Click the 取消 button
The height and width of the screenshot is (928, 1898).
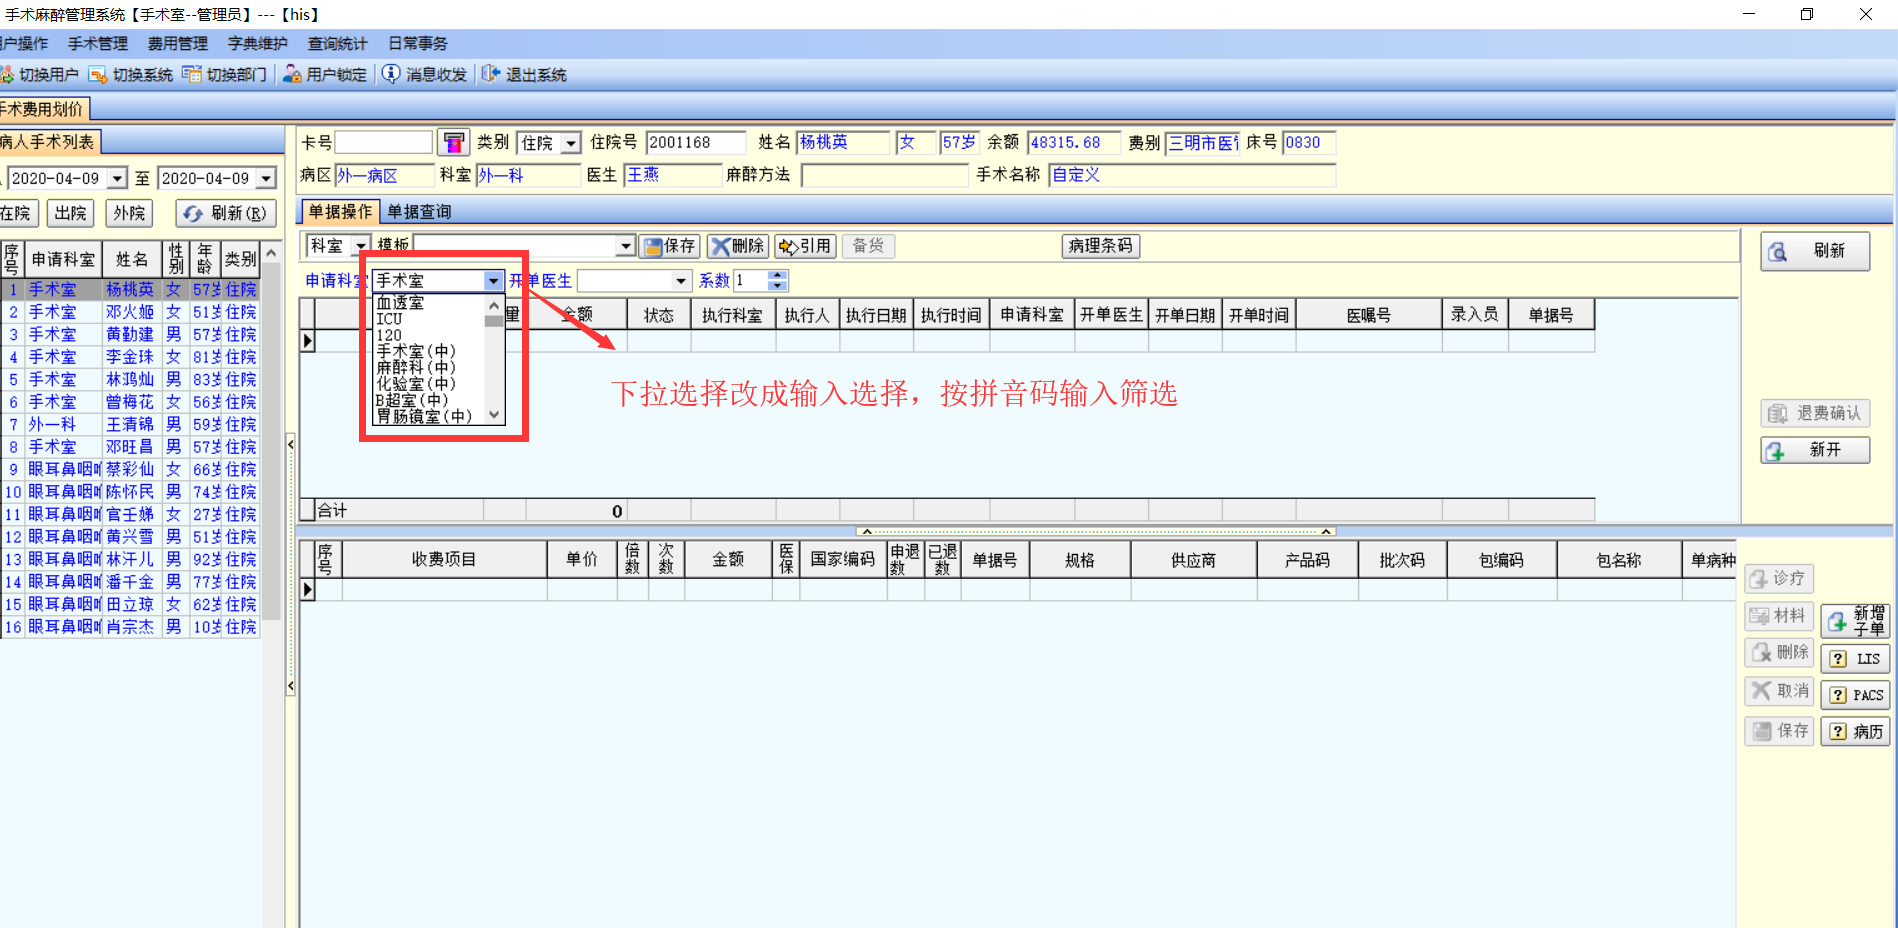click(x=1779, y=691)
